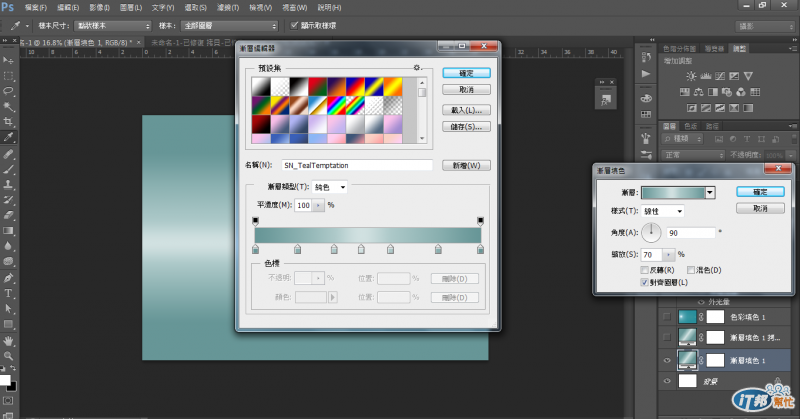Show the 漸層填色 1 拷貝 layer

coord(667,337)
